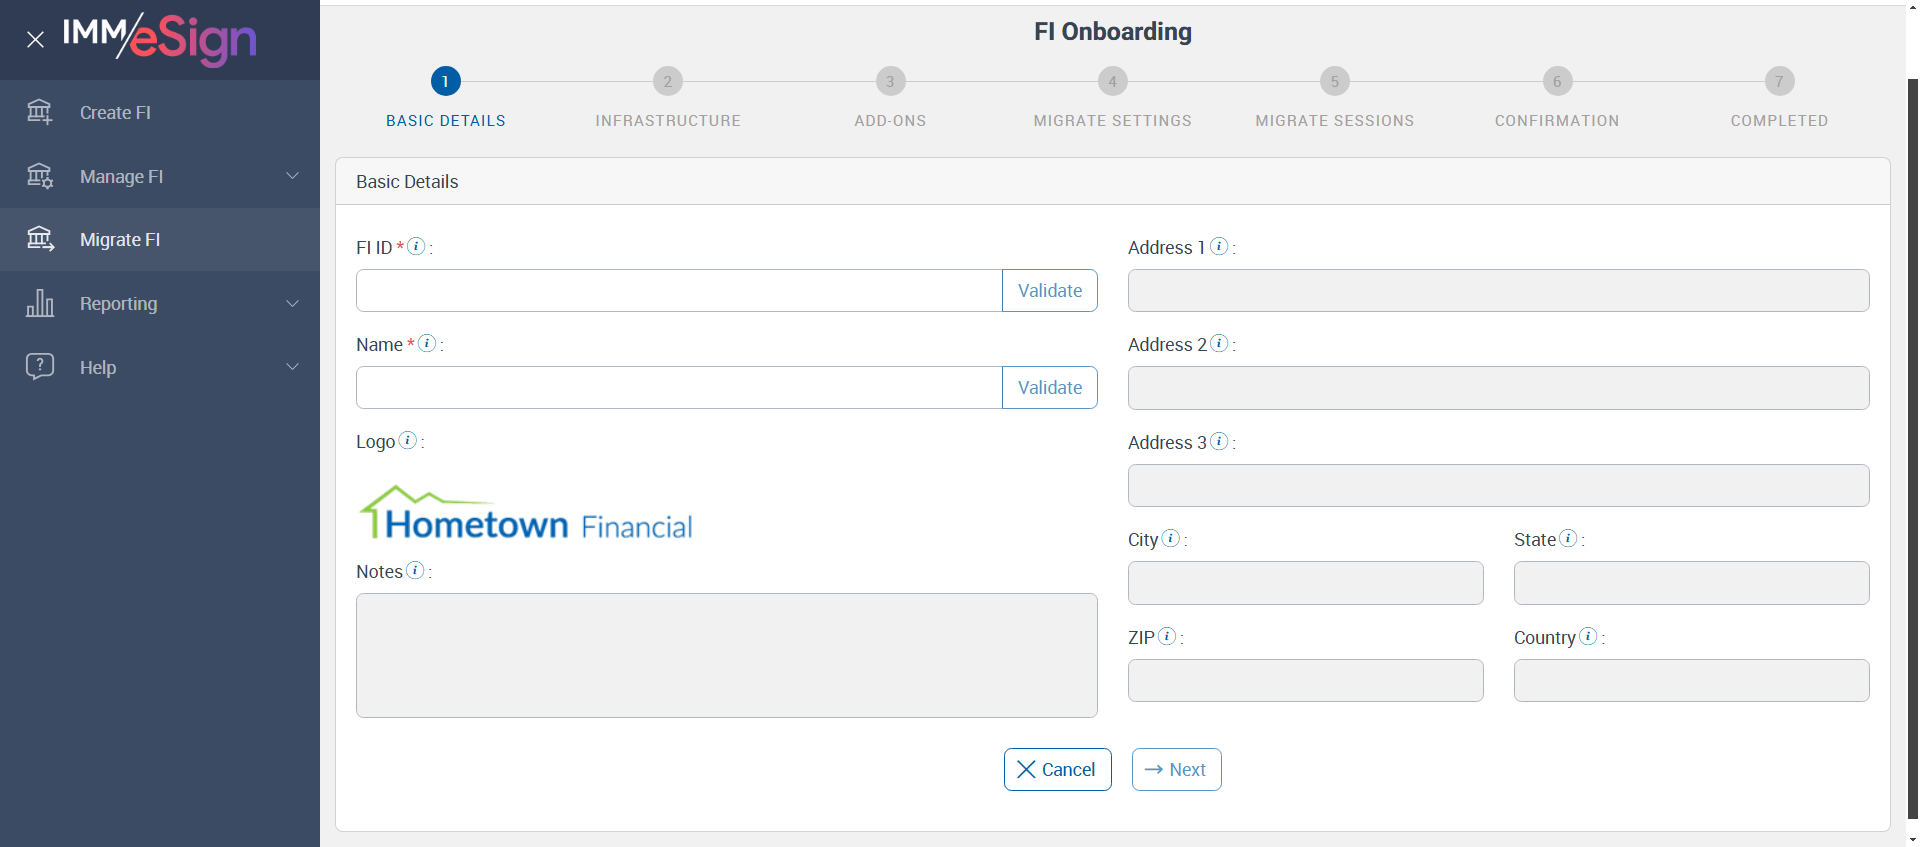Open the Migrate FI menu item
Viewport: 1920px width, 847px height.
tap(120, 240)
